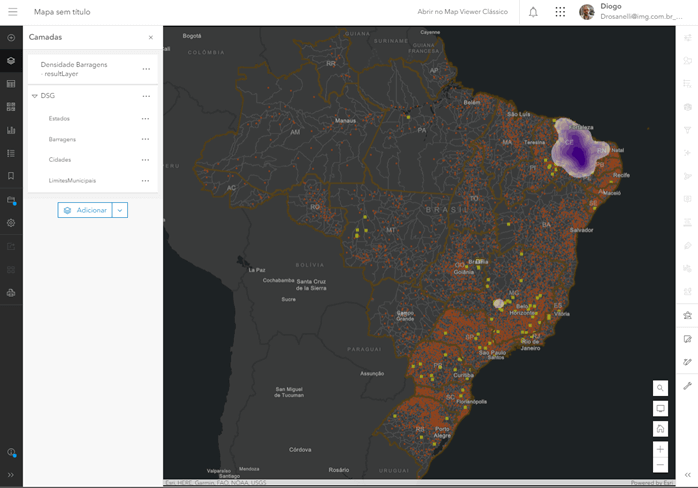Open in Map Viewer Clássico link
This screenshot has height=488, width=698.
coord(462,12)
